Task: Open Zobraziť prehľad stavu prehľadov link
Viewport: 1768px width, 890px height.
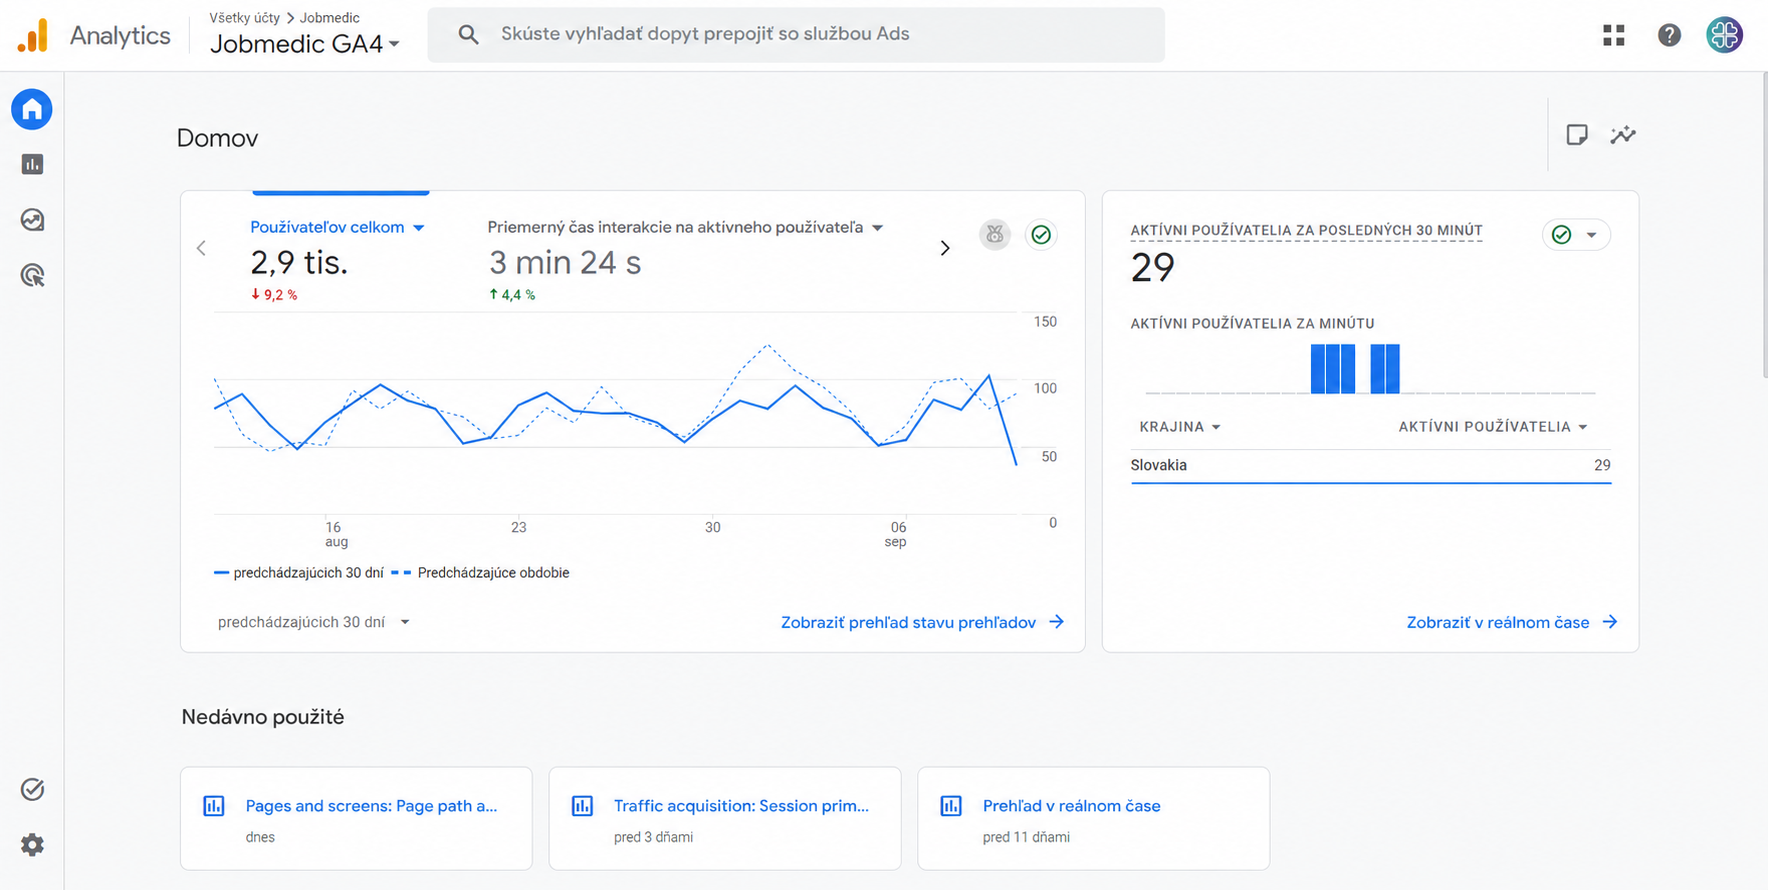Action: [922, 622]
